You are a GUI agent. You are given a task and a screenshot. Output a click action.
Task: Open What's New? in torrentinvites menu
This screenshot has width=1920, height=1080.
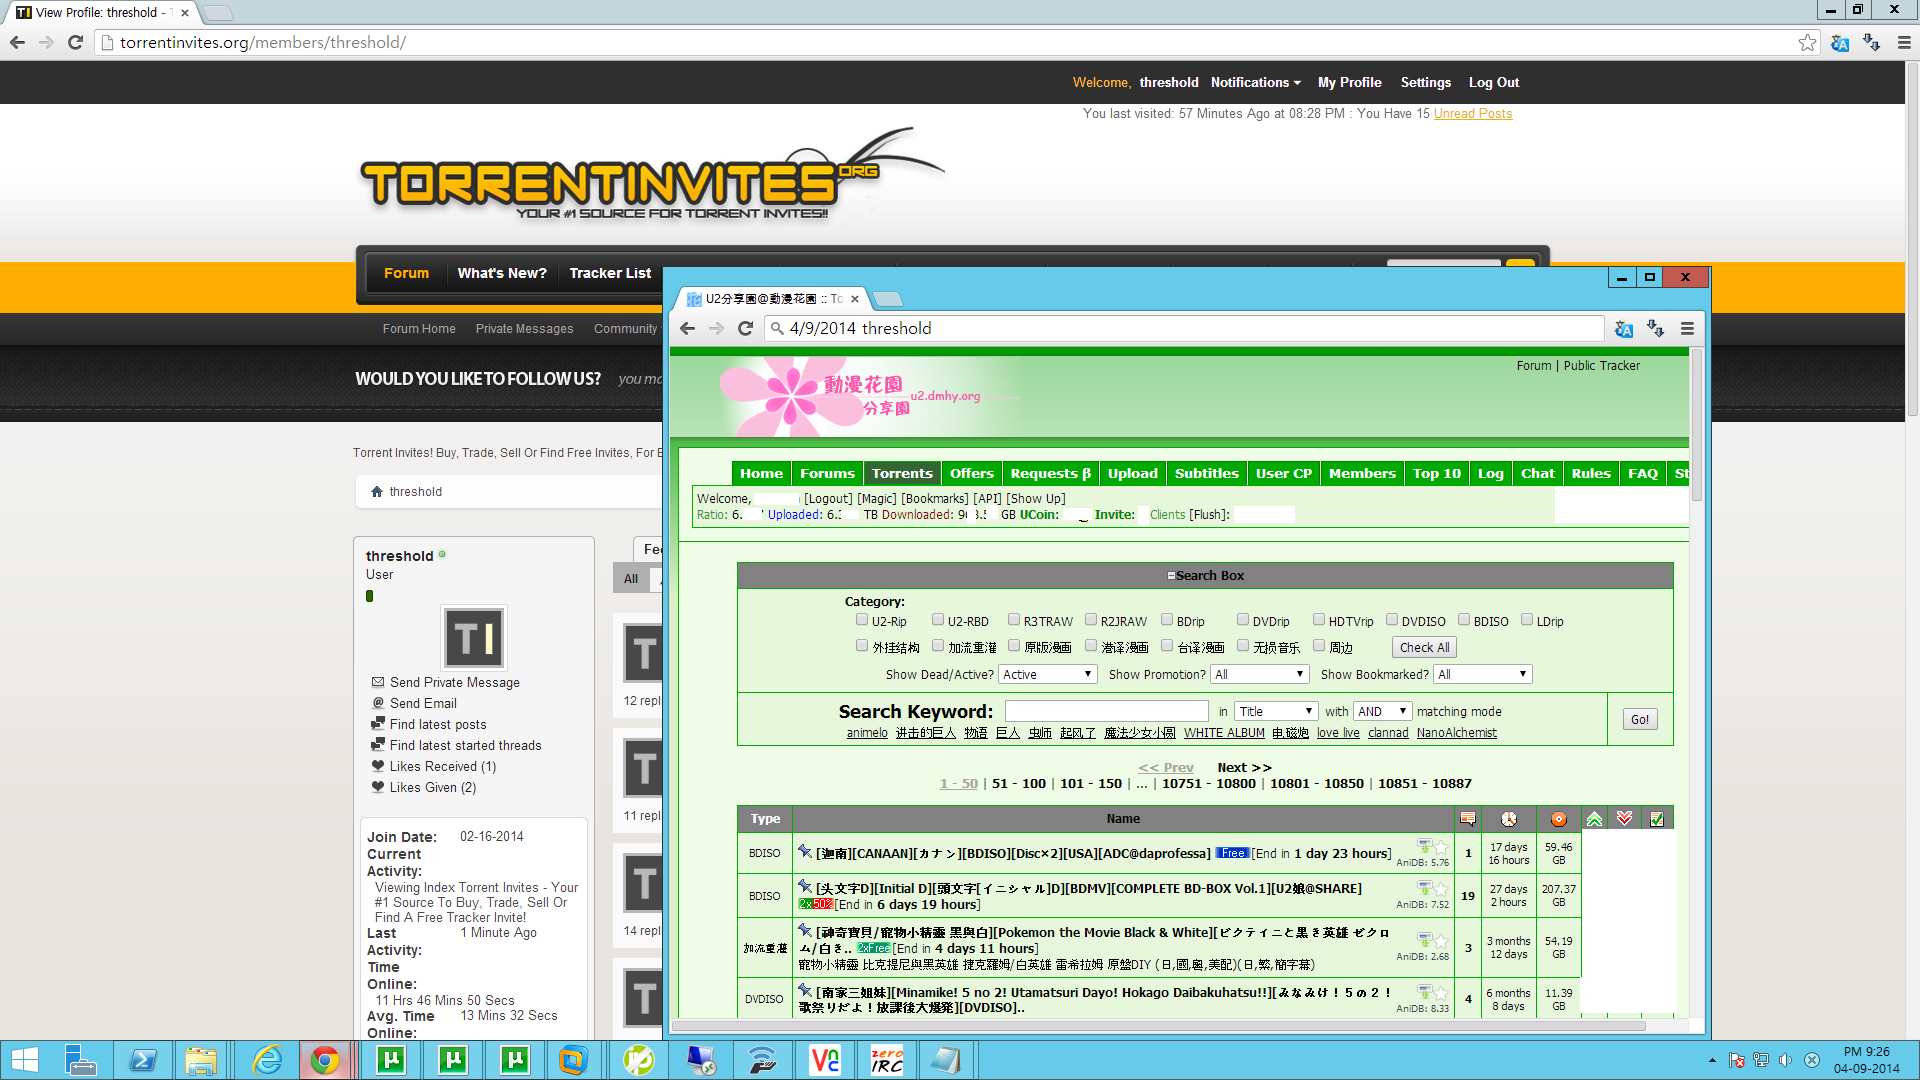click(502, 273)
